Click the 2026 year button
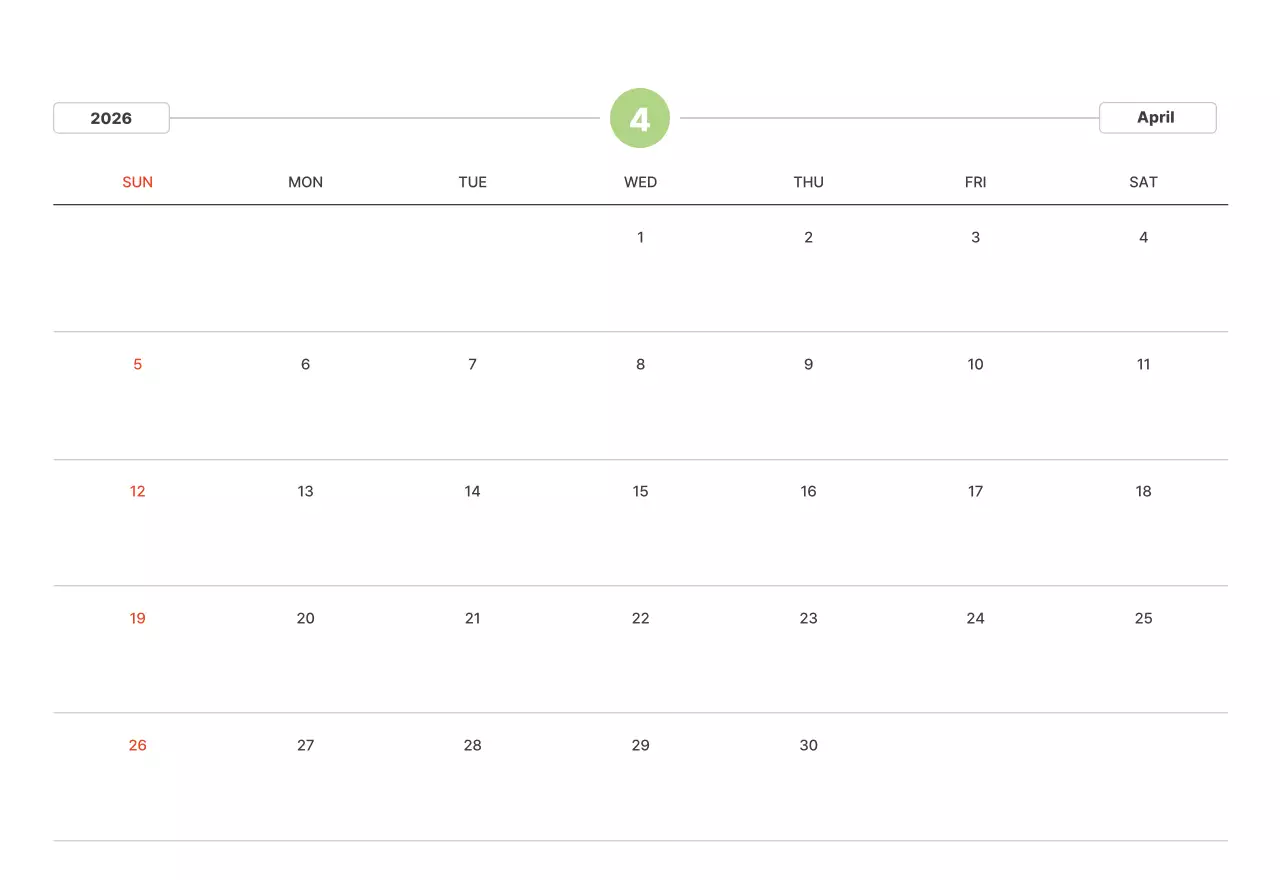1280x880 pixels. pyautogui.click(x=111, y=118)
